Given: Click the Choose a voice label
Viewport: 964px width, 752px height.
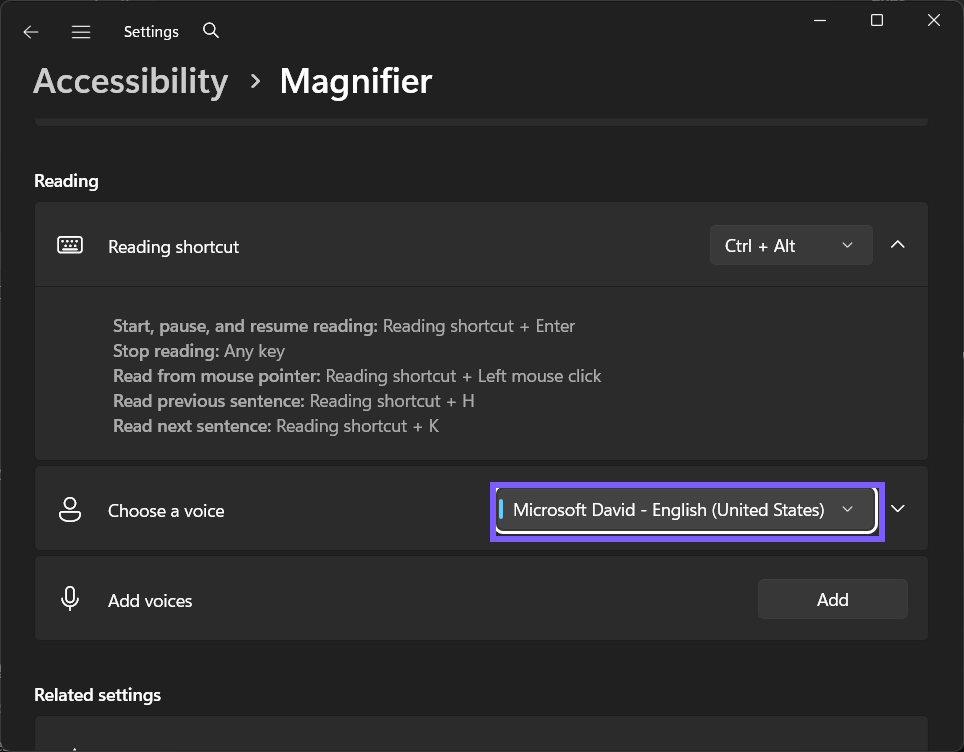Looking at the screenshot, I should pyautogui.click(x=166, y=511).
